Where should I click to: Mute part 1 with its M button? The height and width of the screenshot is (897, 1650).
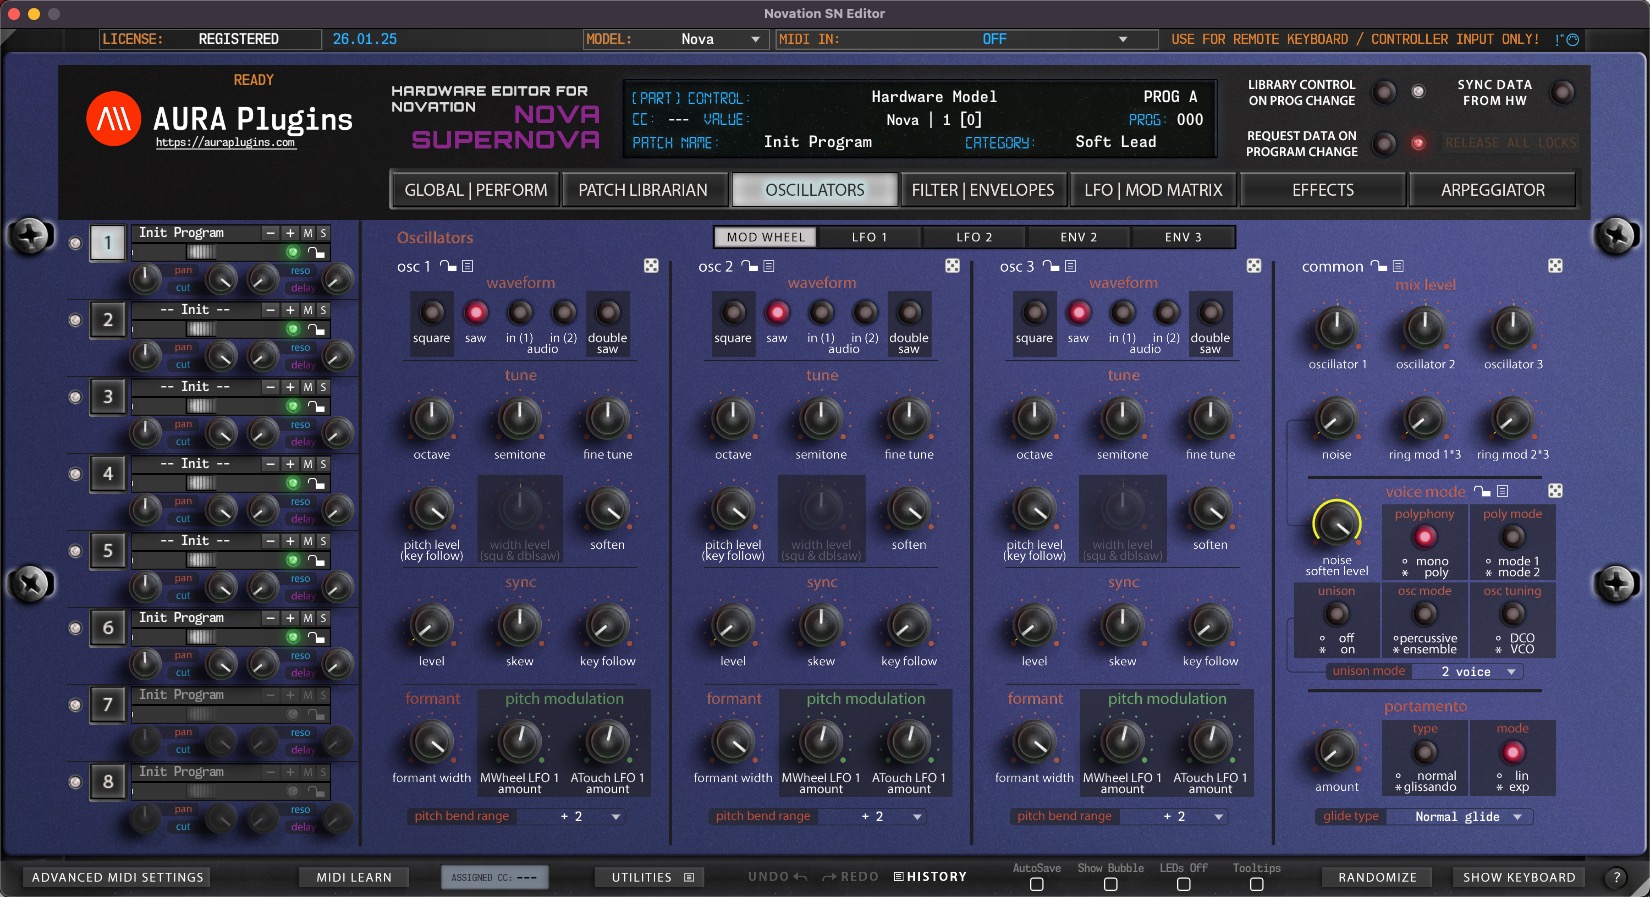coord(308,233)
